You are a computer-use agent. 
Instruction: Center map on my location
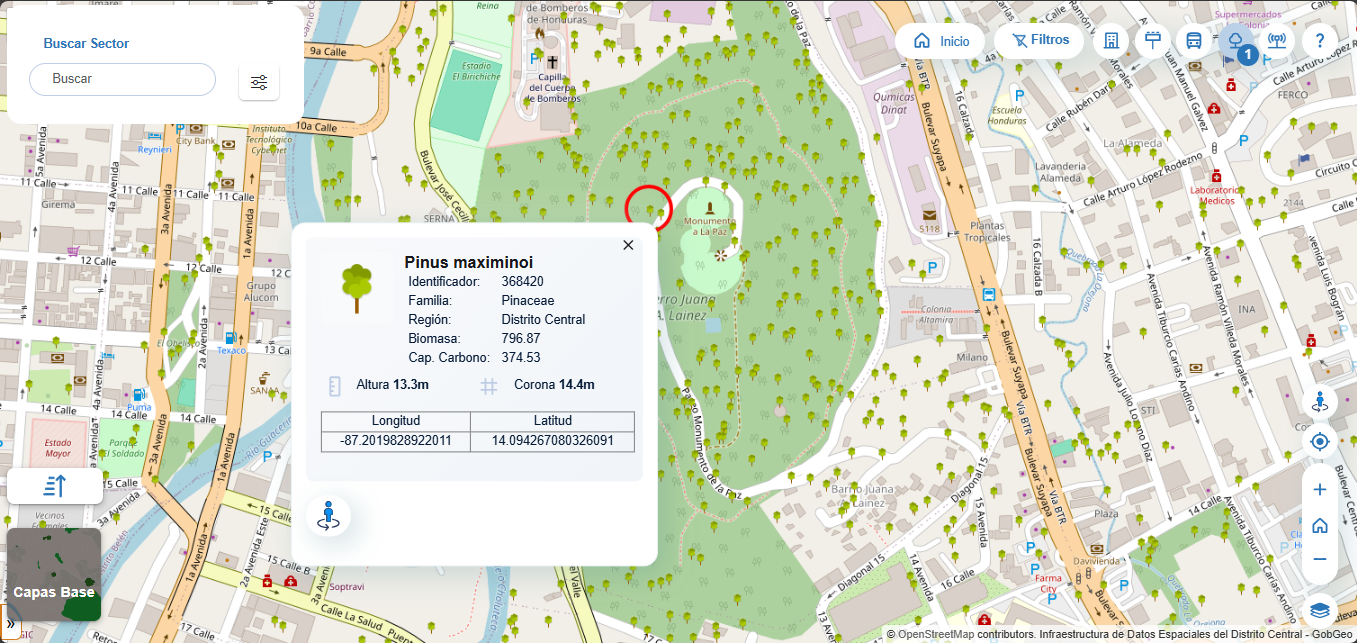click(1319, 442)
